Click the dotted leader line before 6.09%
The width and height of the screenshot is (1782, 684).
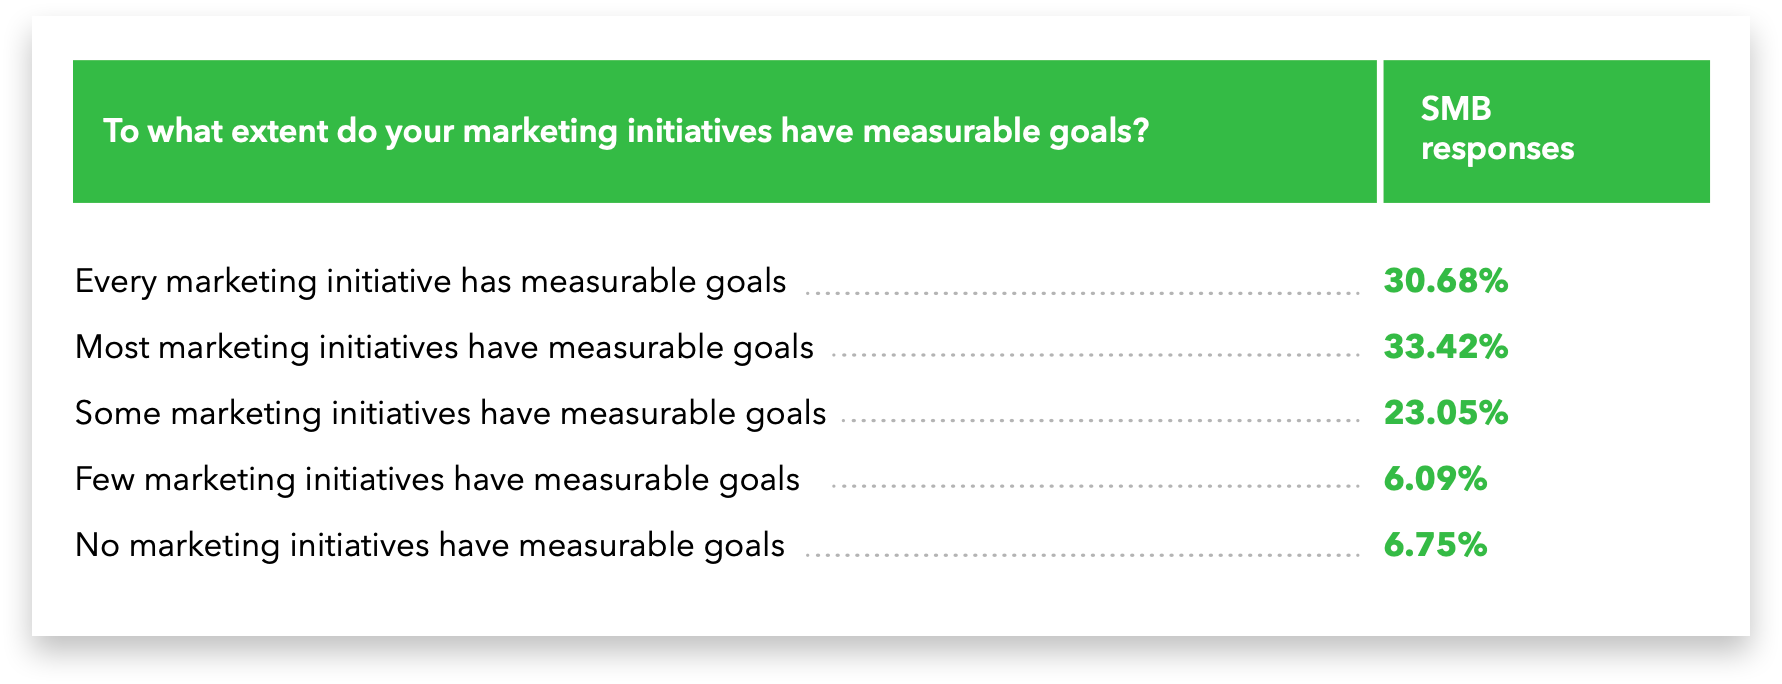click(1095, 487)
